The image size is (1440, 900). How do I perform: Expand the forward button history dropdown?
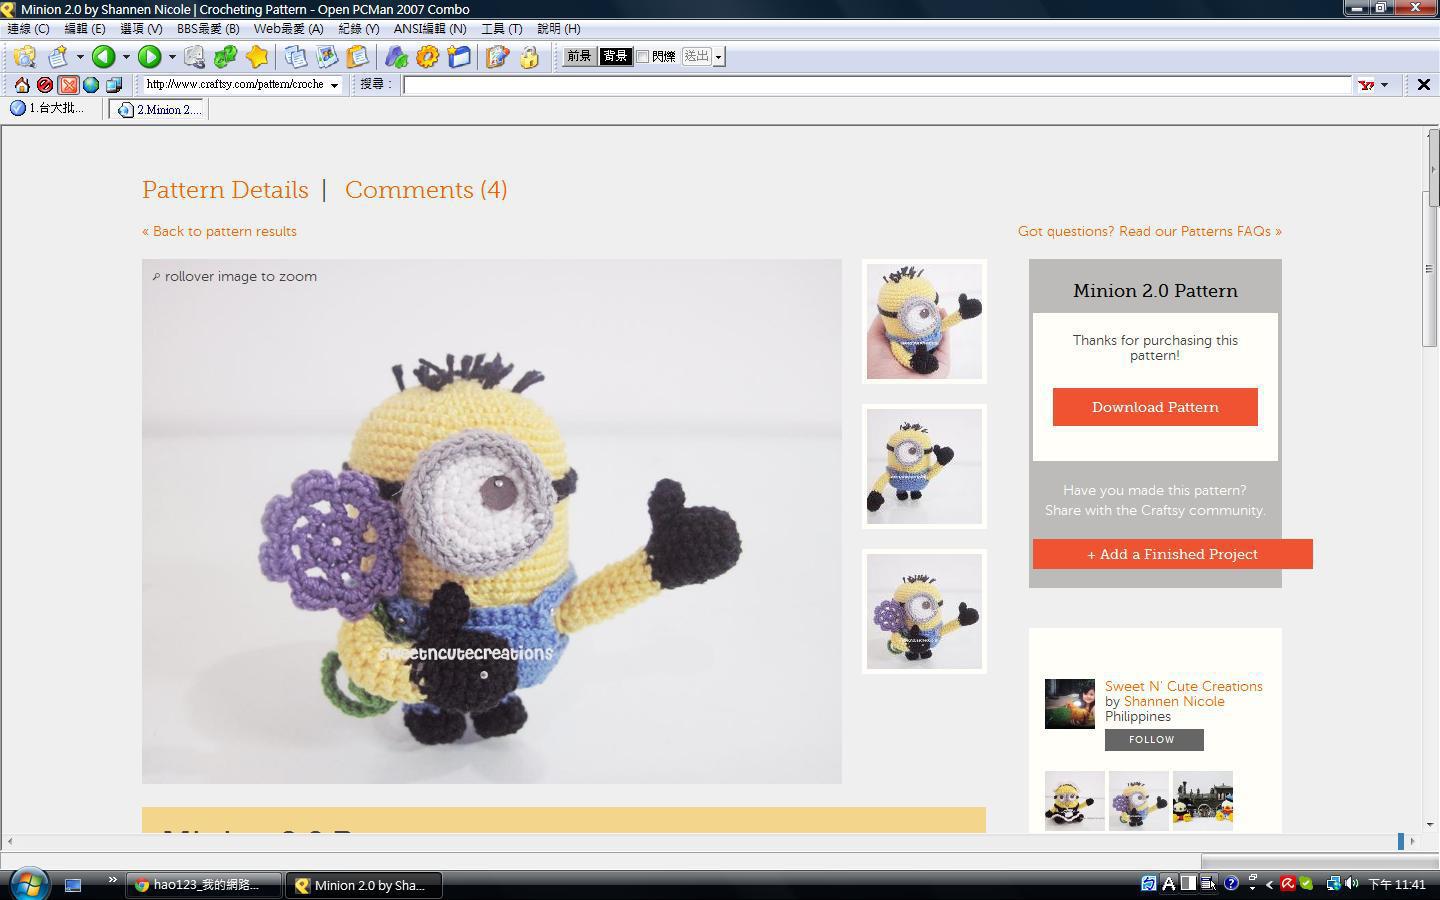171,57
